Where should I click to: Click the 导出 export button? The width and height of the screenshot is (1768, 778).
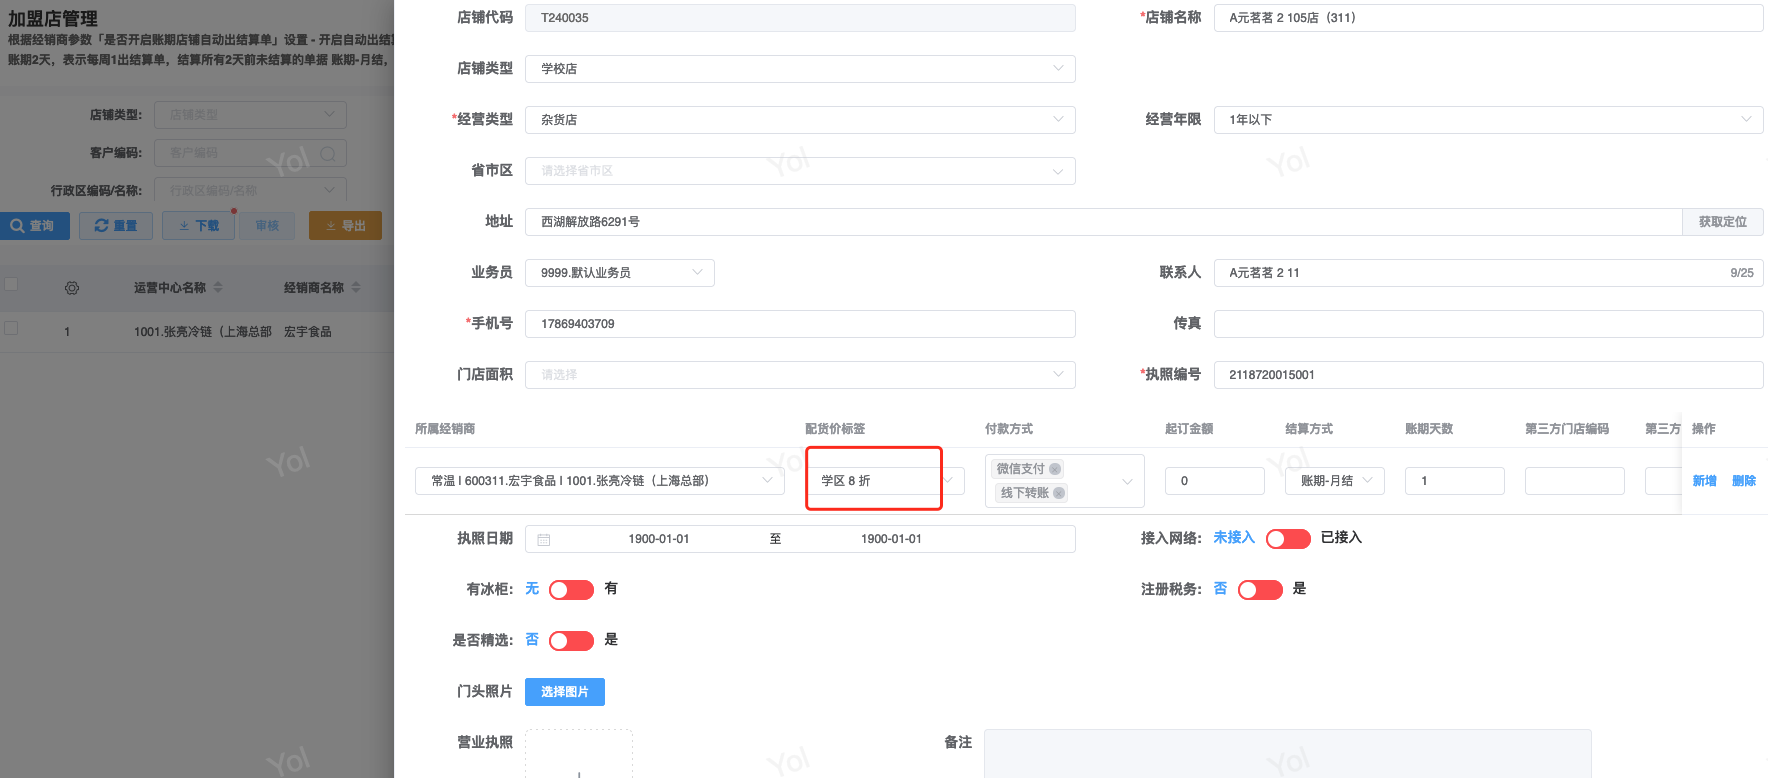coord(345,226)
